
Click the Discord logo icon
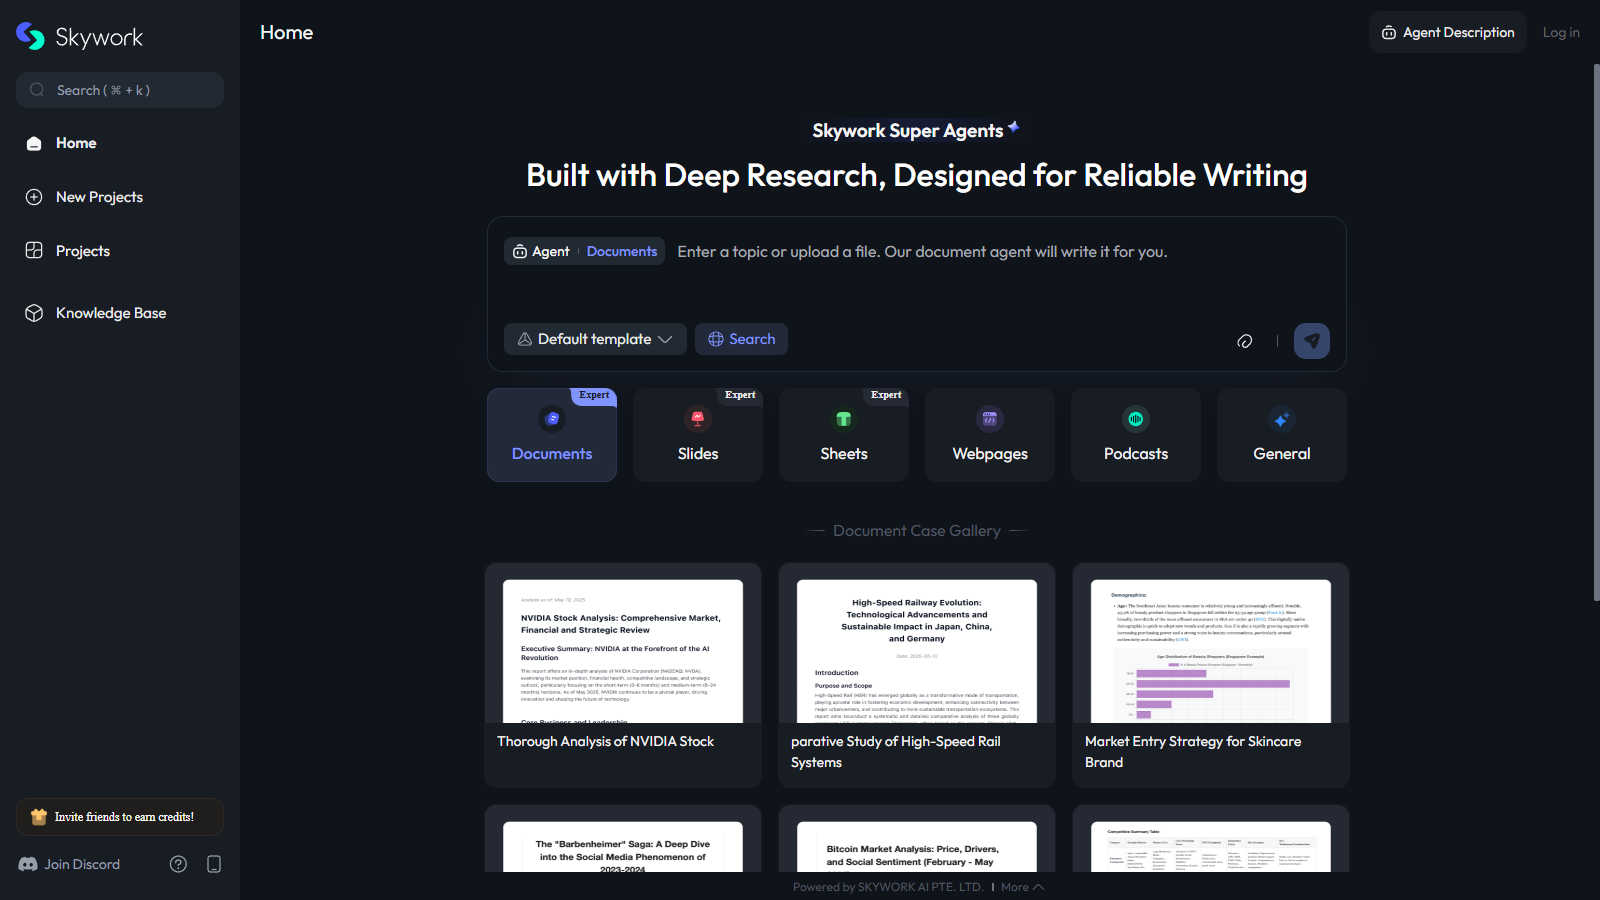[x=28, y=864]
